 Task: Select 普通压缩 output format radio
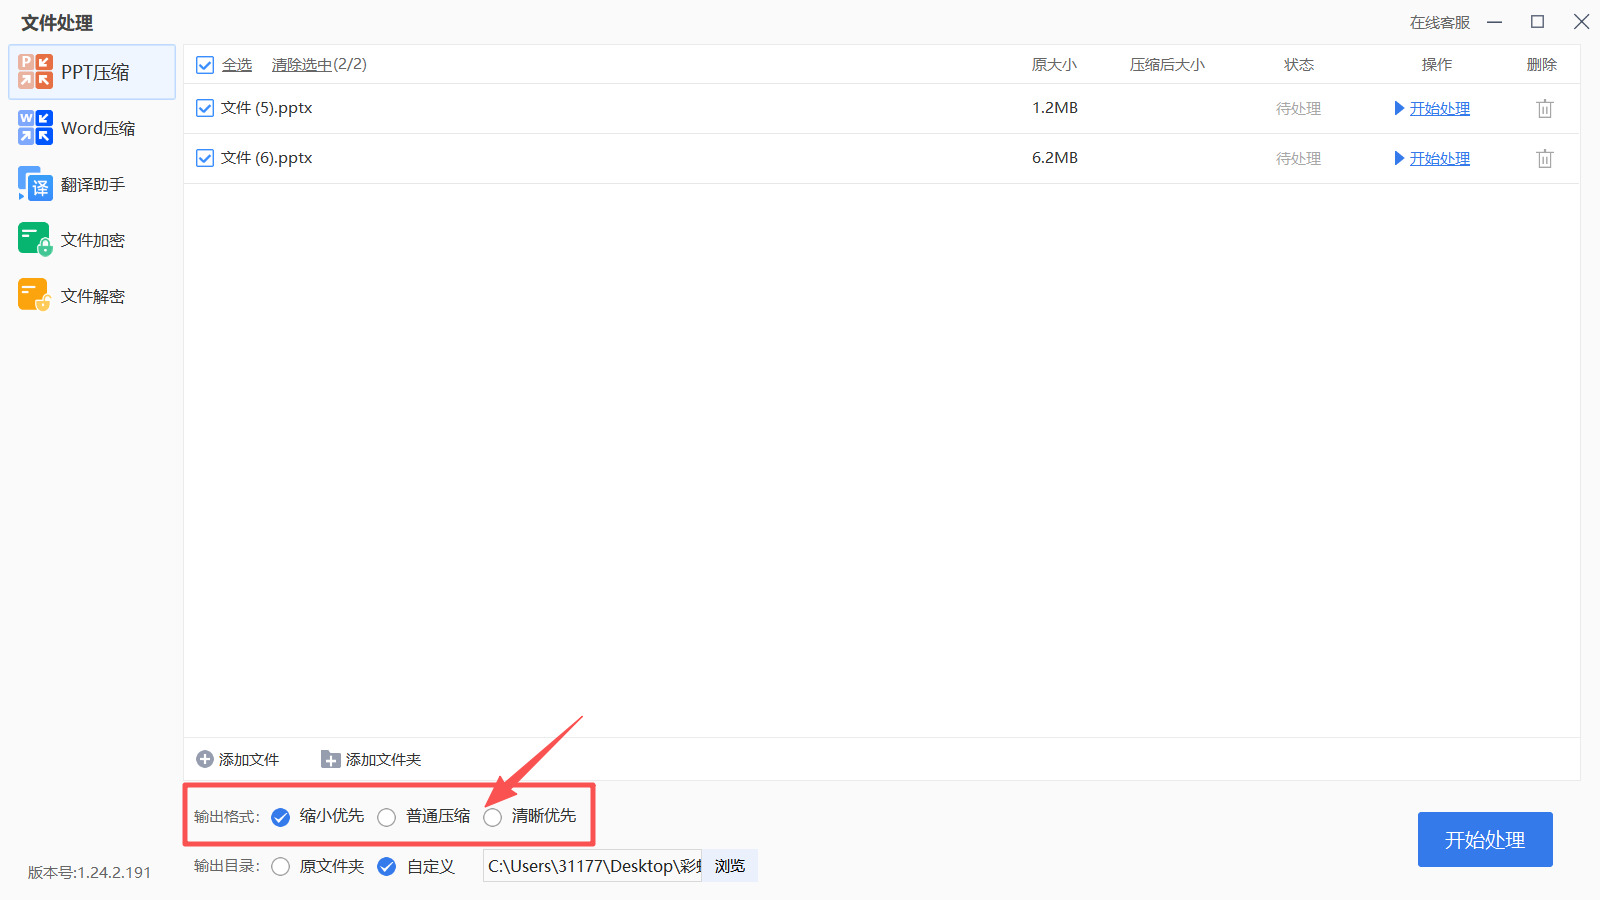click(x=387, y=817)
